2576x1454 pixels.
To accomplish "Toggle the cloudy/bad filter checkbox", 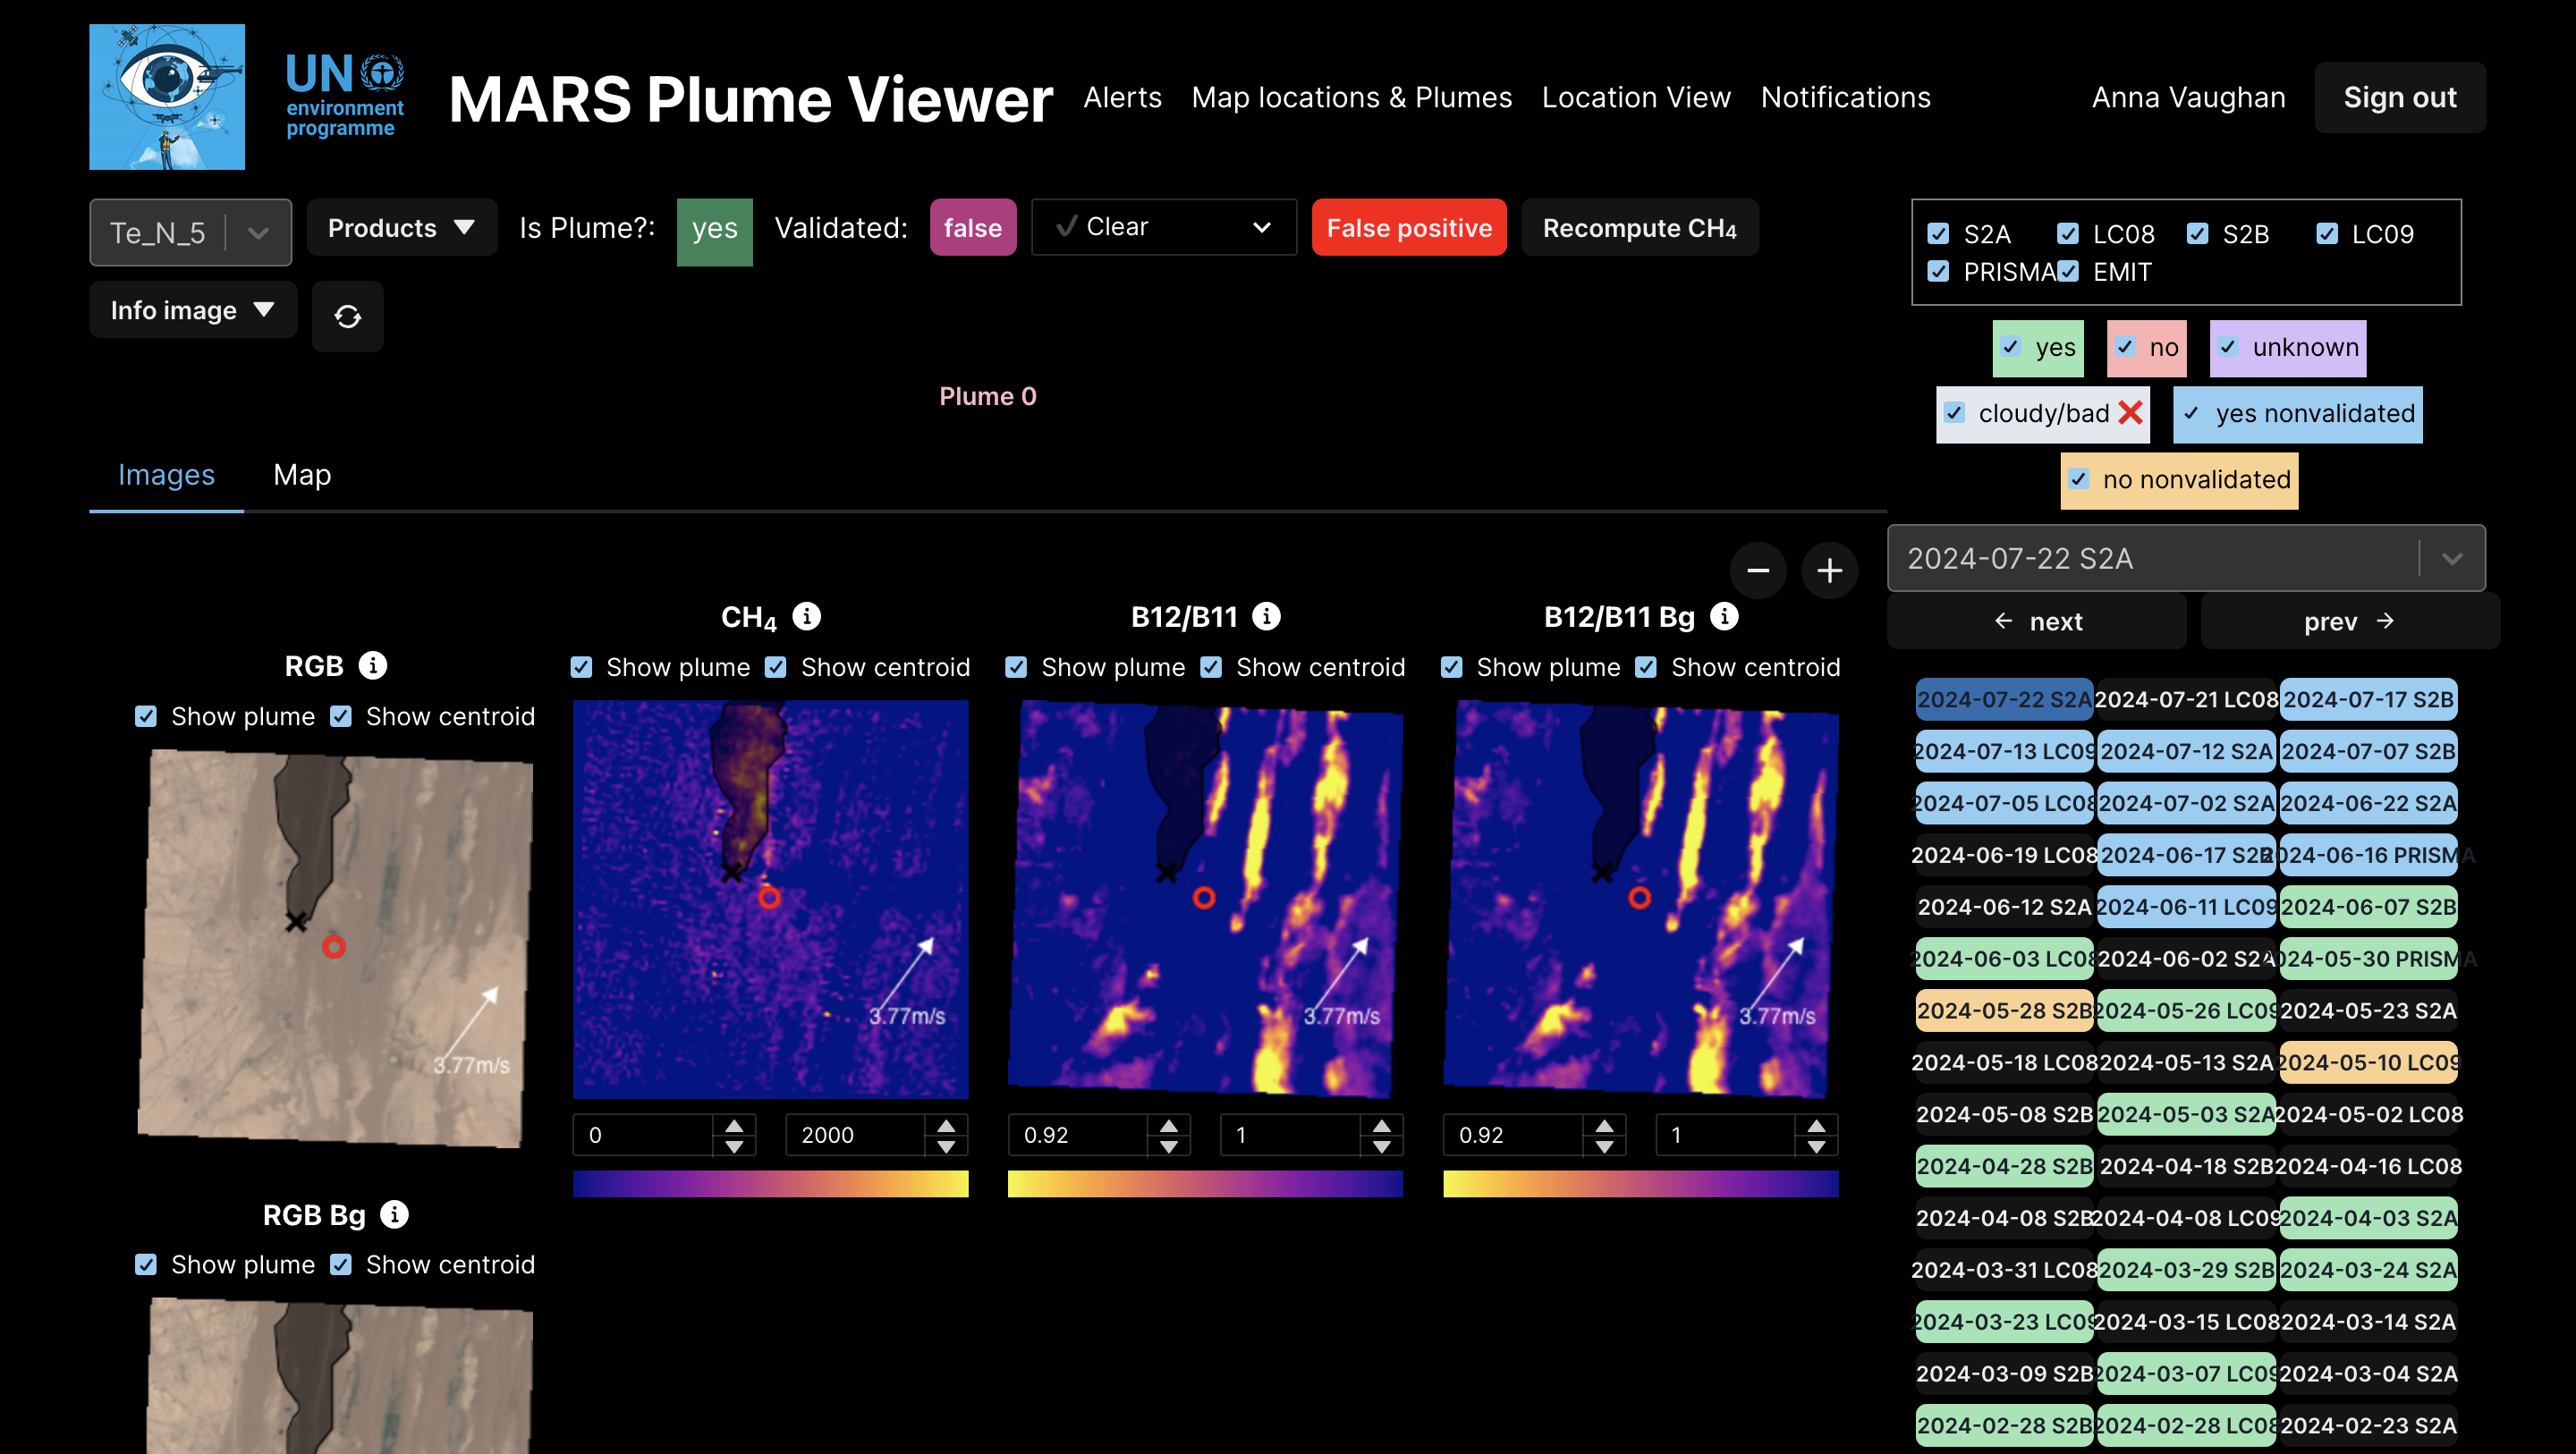I will tap(1954, 413).
